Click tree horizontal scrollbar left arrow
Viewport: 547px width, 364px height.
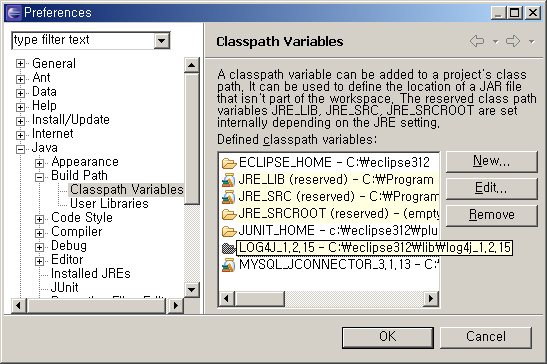click(x=18, y=306)
